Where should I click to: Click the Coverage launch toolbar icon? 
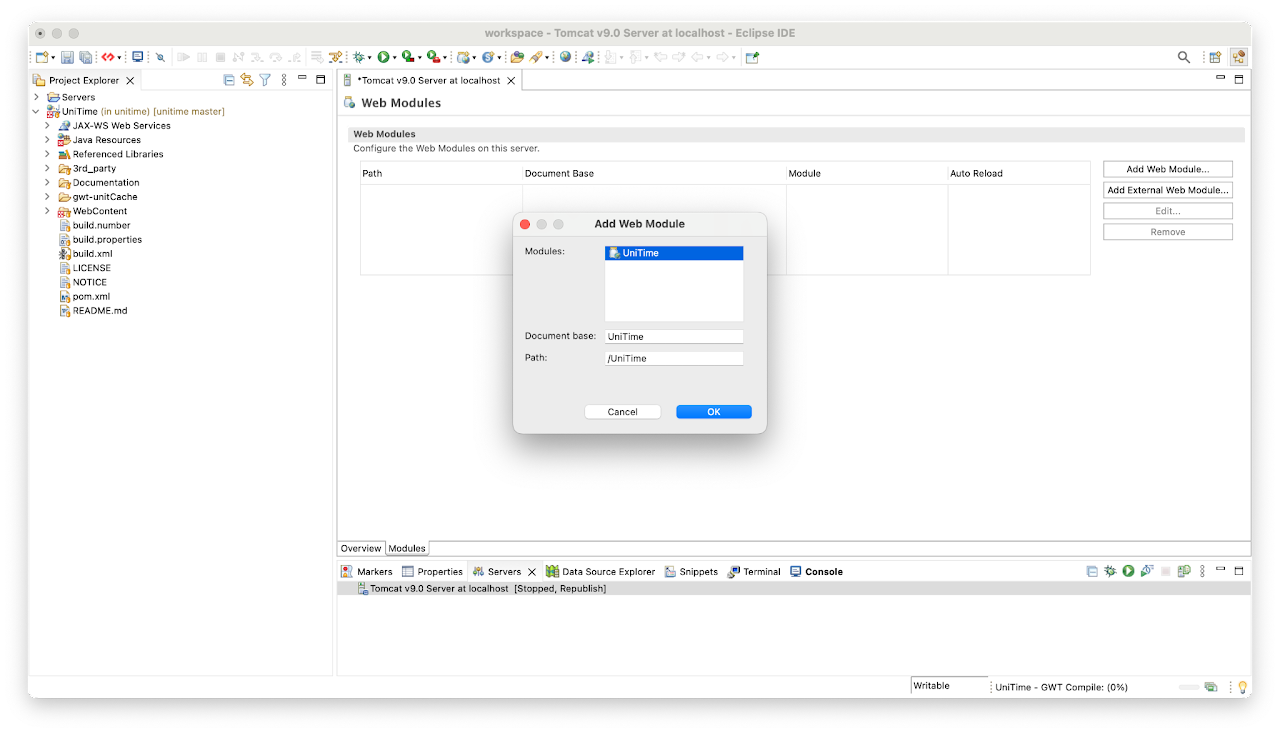[407, 58]
